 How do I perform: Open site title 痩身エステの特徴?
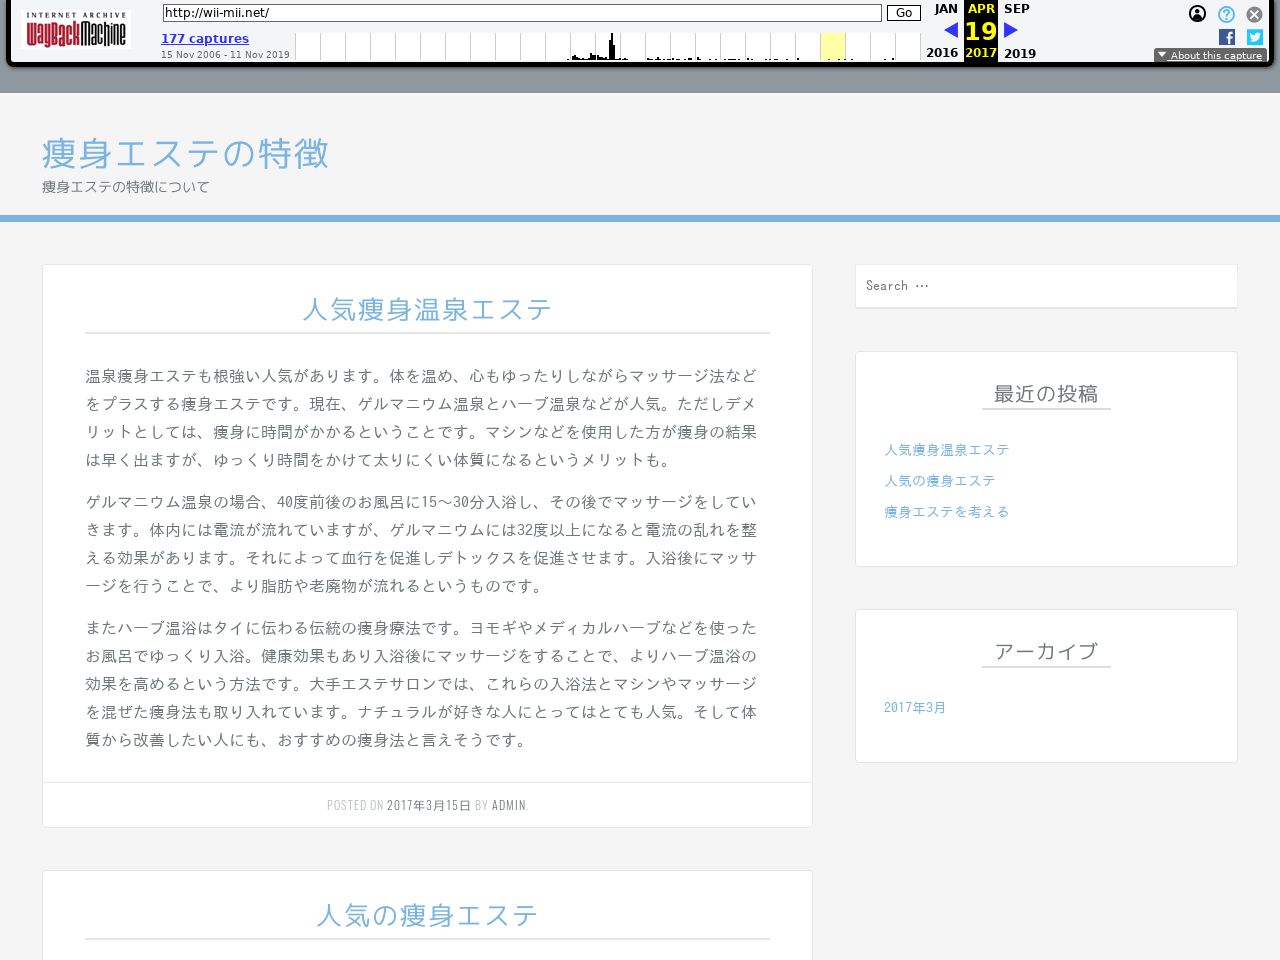pyautogui.click(x=185, y=154)
